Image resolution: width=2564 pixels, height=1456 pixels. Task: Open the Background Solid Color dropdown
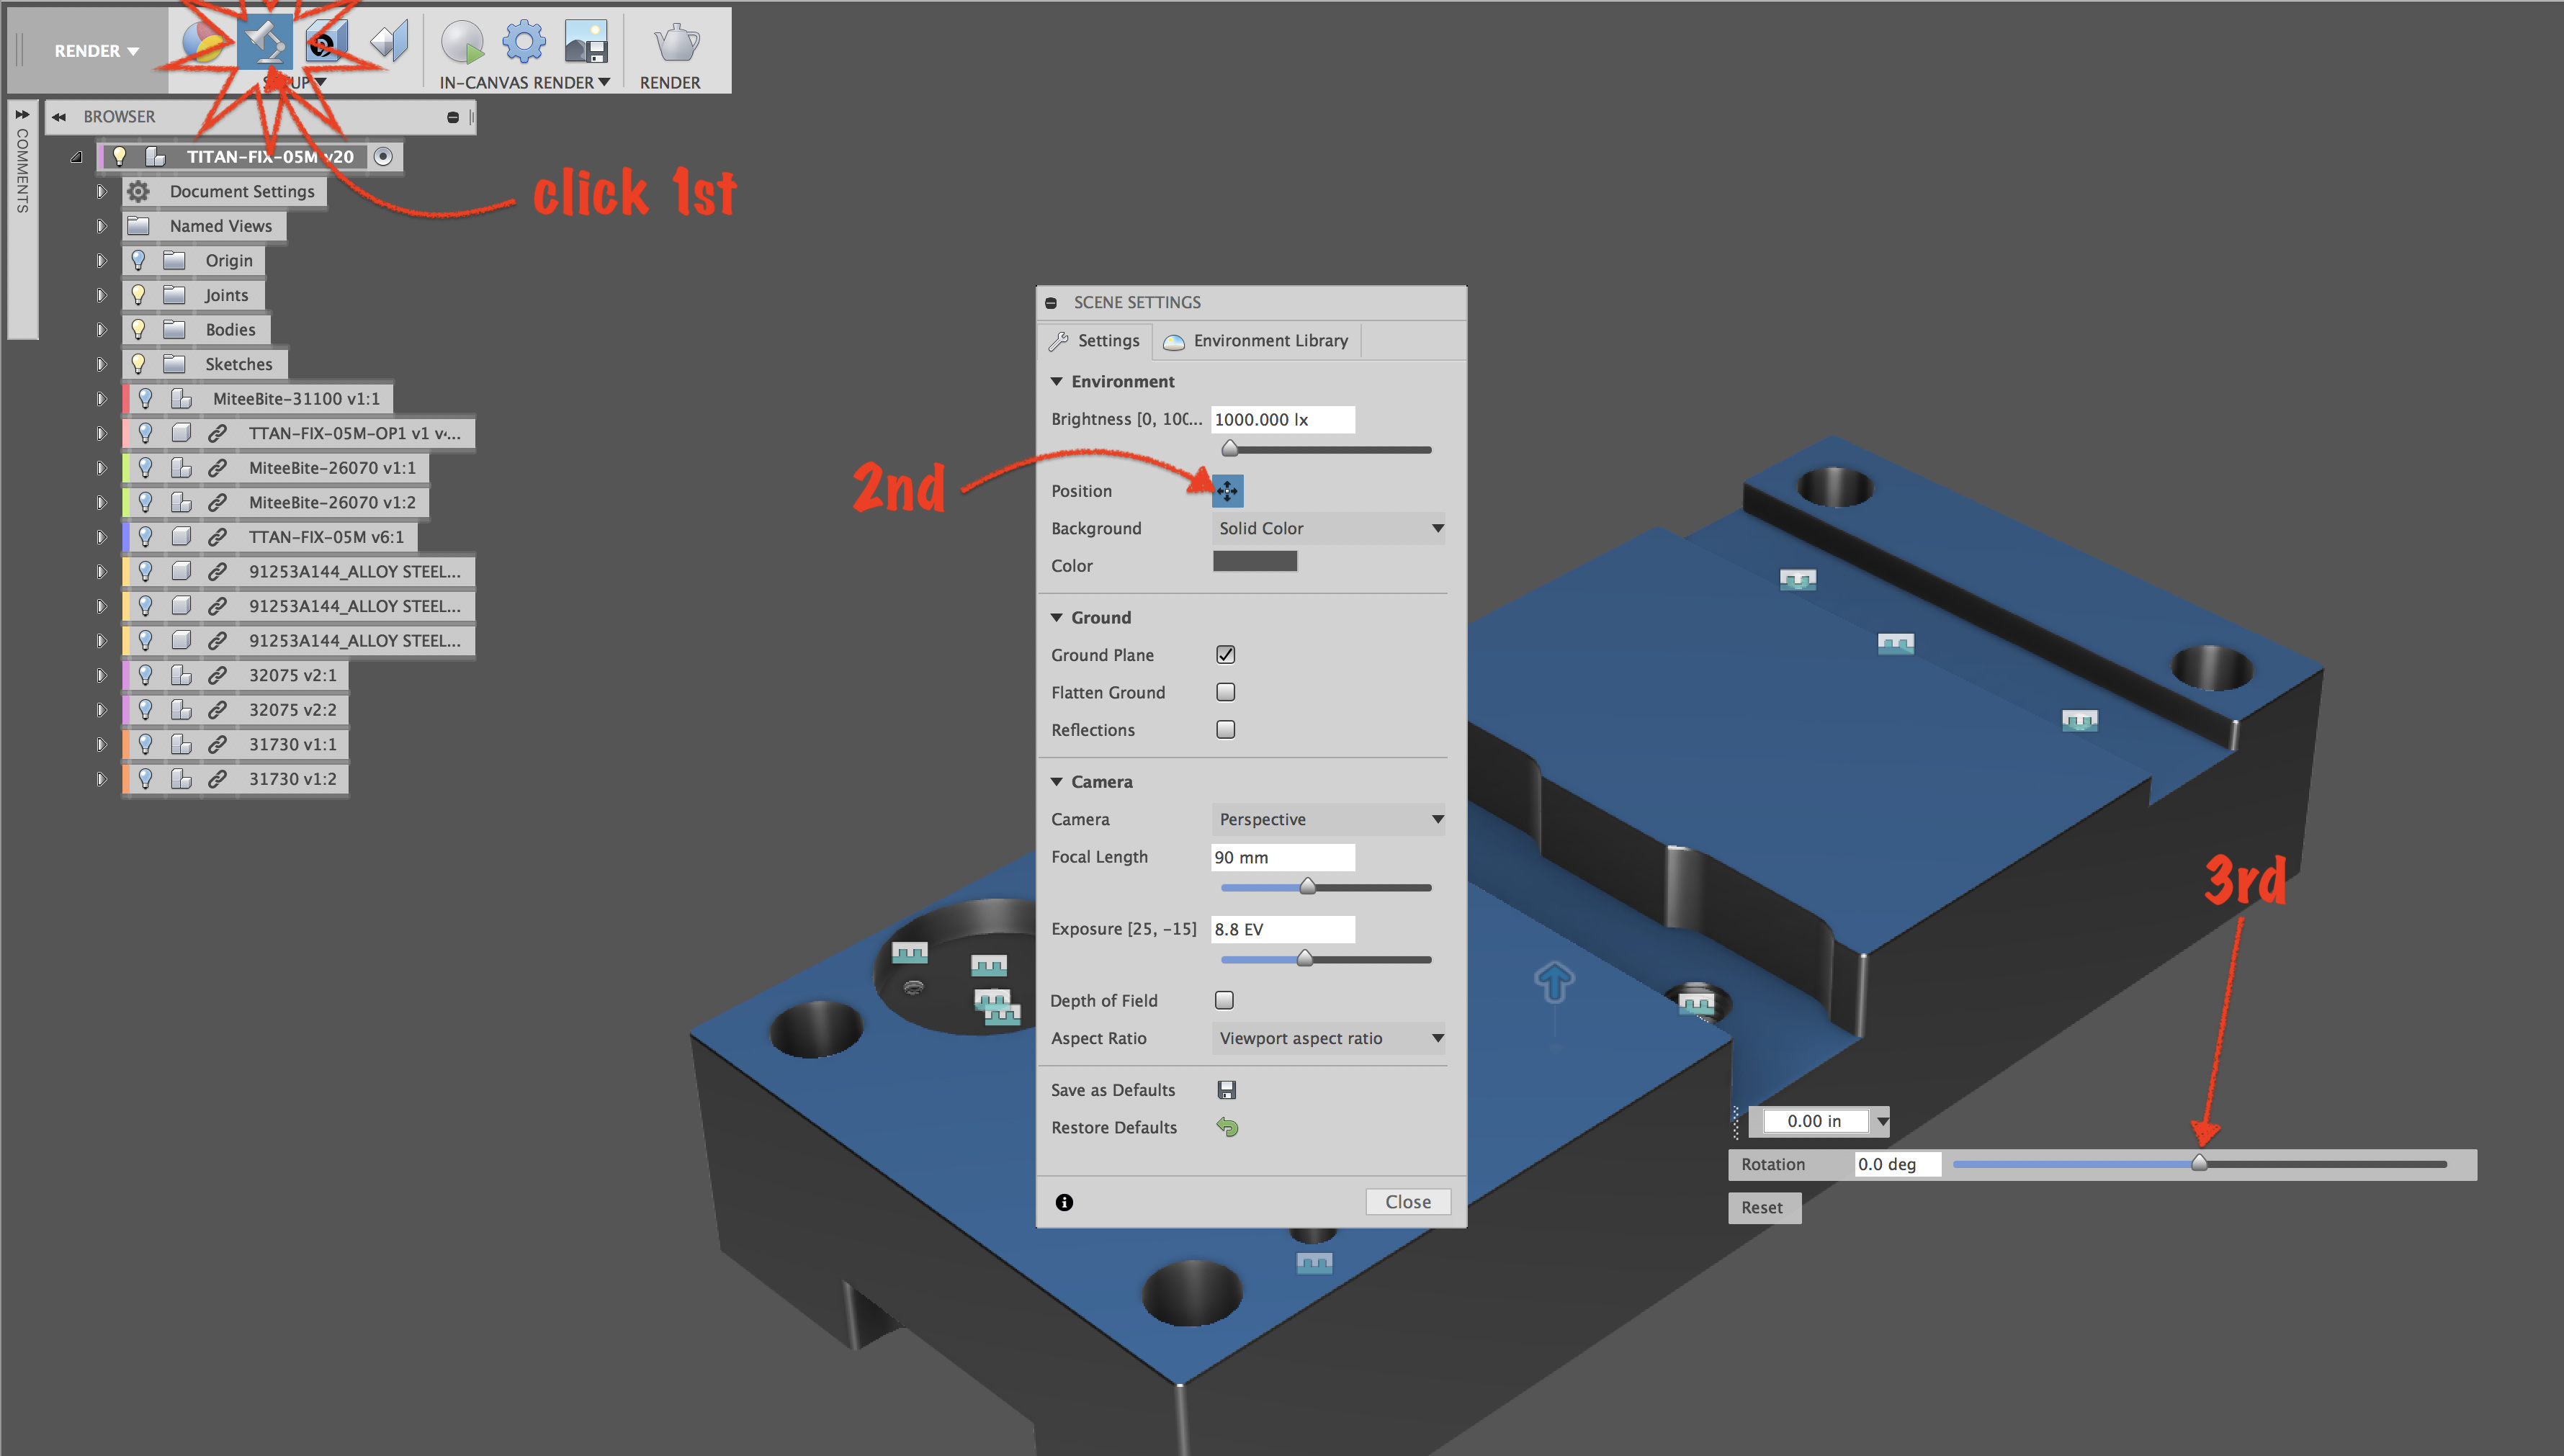click(x=1328, y=528)
